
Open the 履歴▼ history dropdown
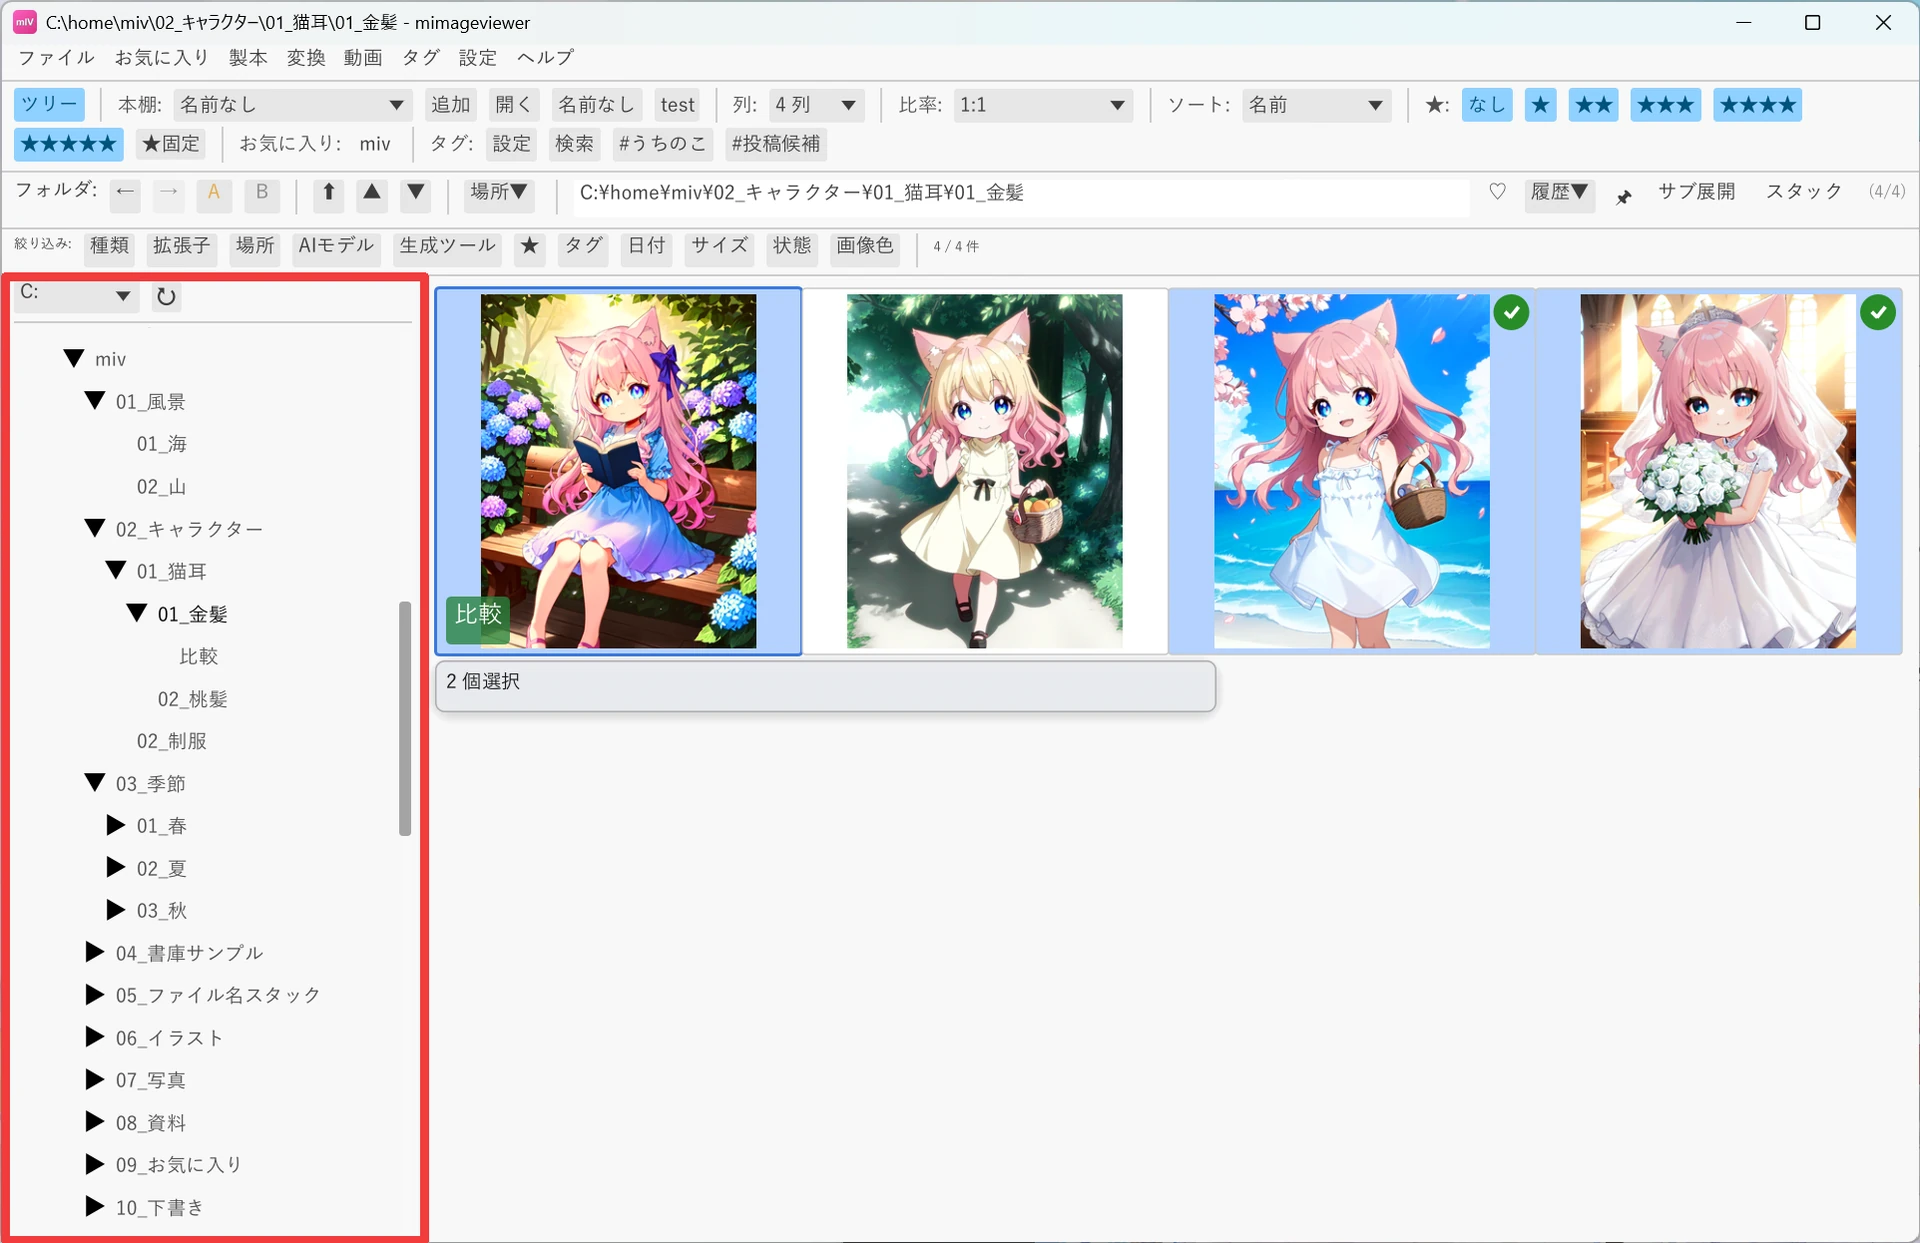pyautogui.click(x=1559, y=193)
